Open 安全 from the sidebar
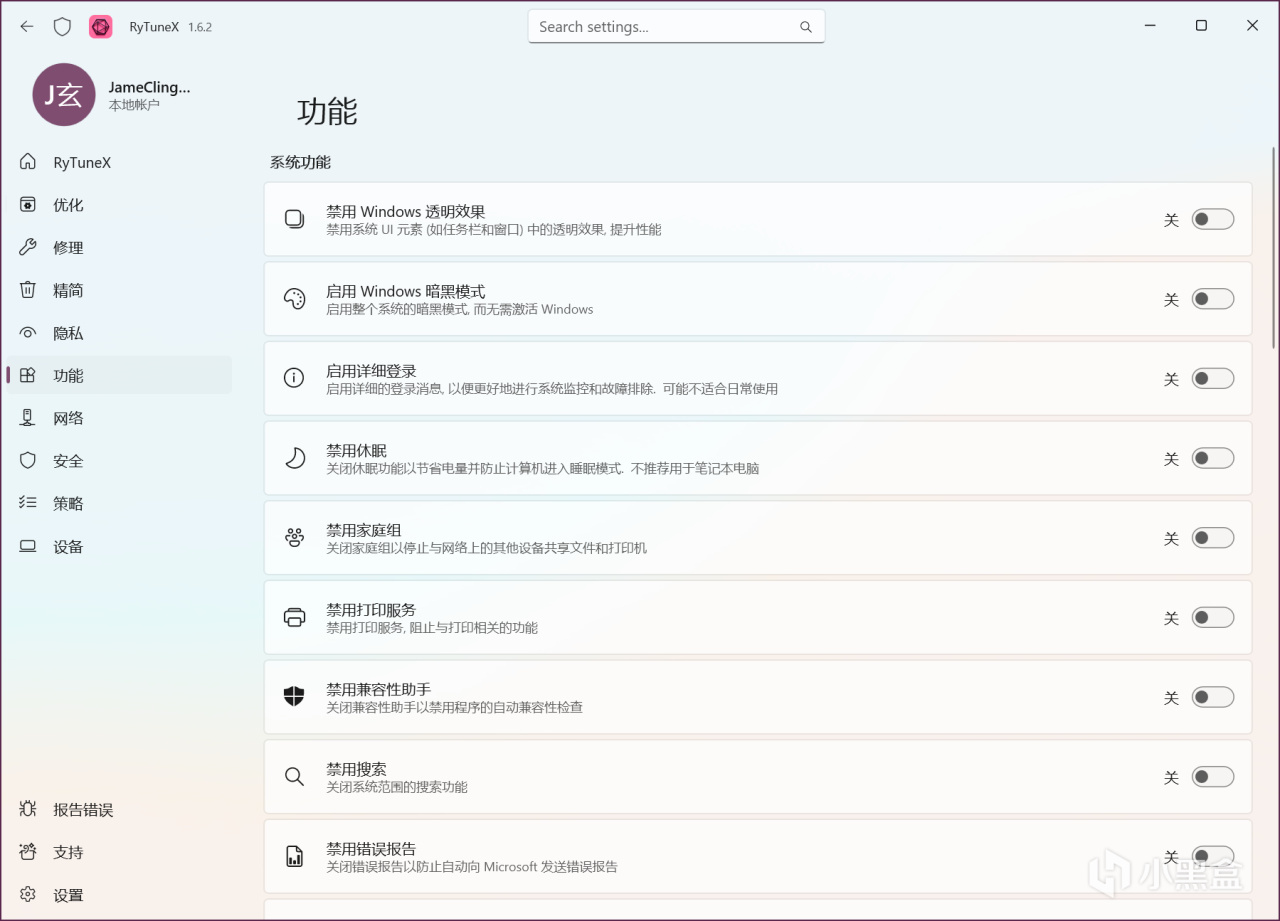1280x921 pixels. 118,461
